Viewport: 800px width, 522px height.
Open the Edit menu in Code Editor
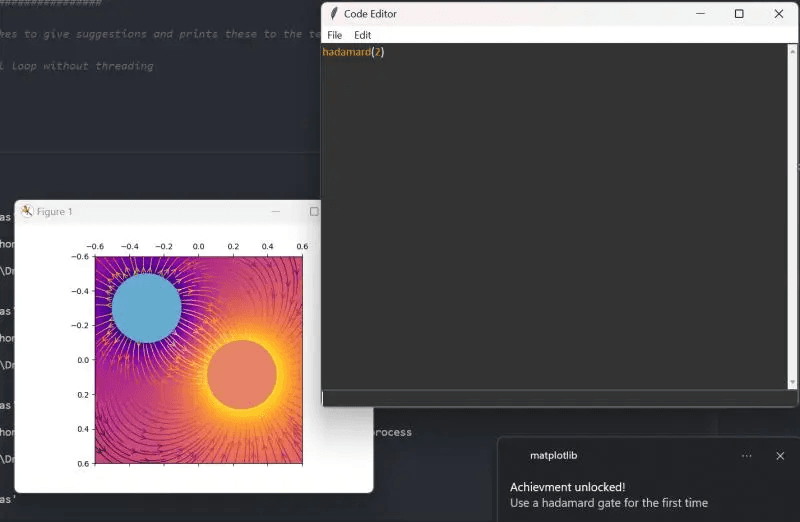(x=362, y=35)
